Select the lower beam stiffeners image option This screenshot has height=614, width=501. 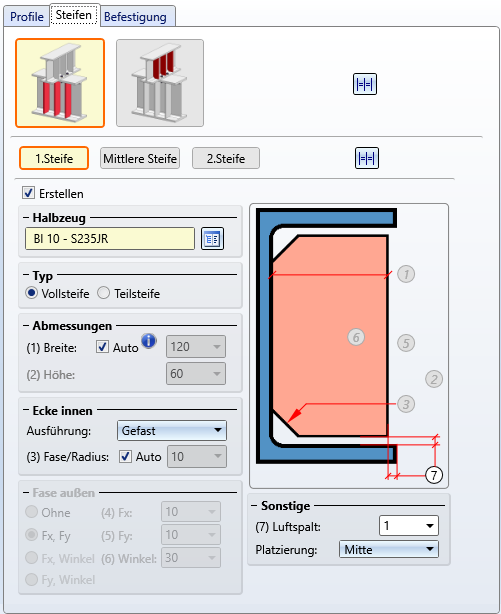point(60,83)
